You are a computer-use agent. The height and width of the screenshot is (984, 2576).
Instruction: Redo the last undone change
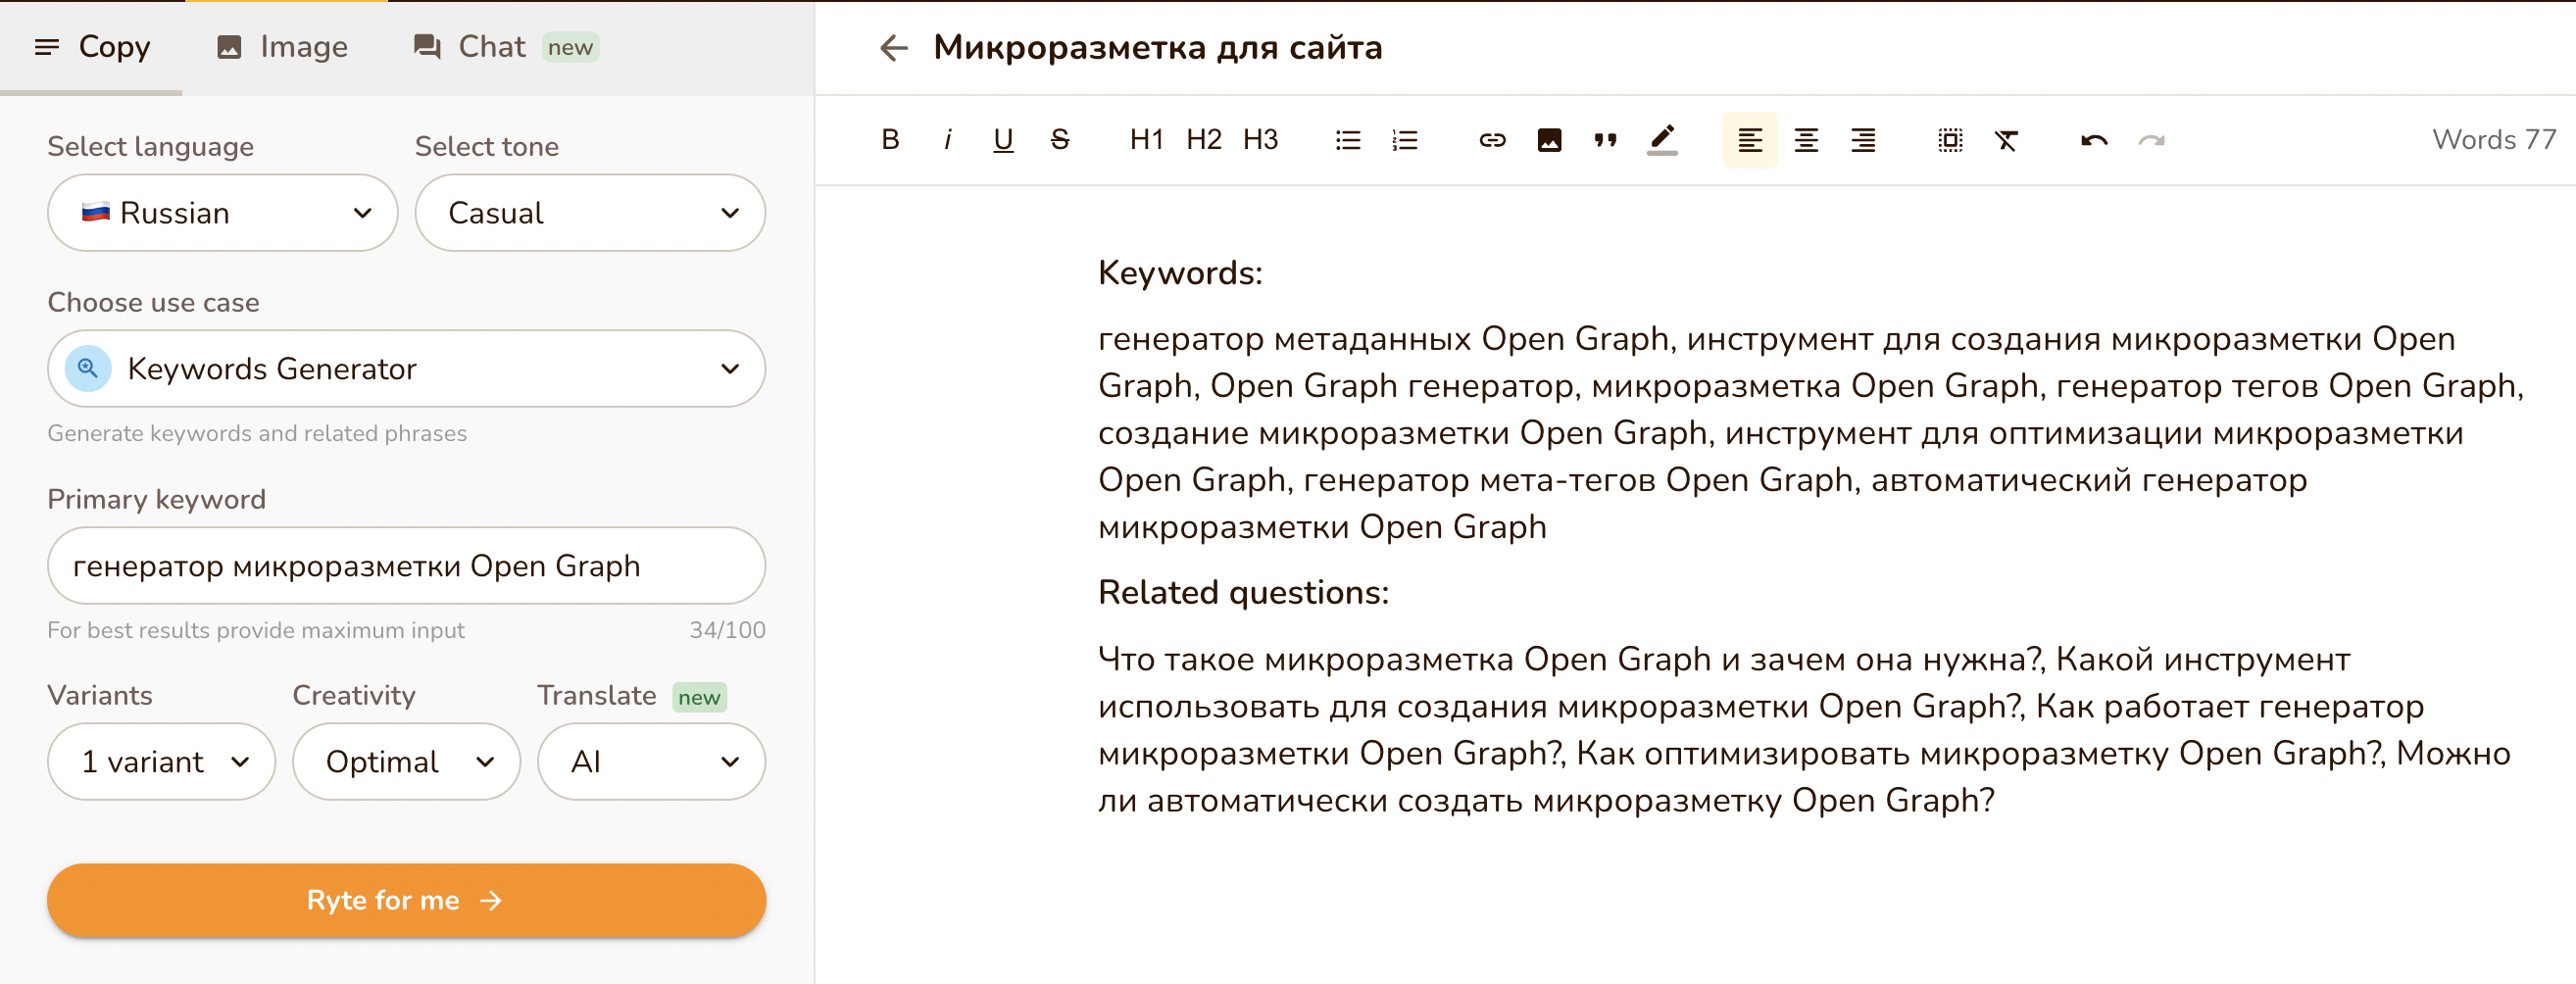(x=2151, y=140)
